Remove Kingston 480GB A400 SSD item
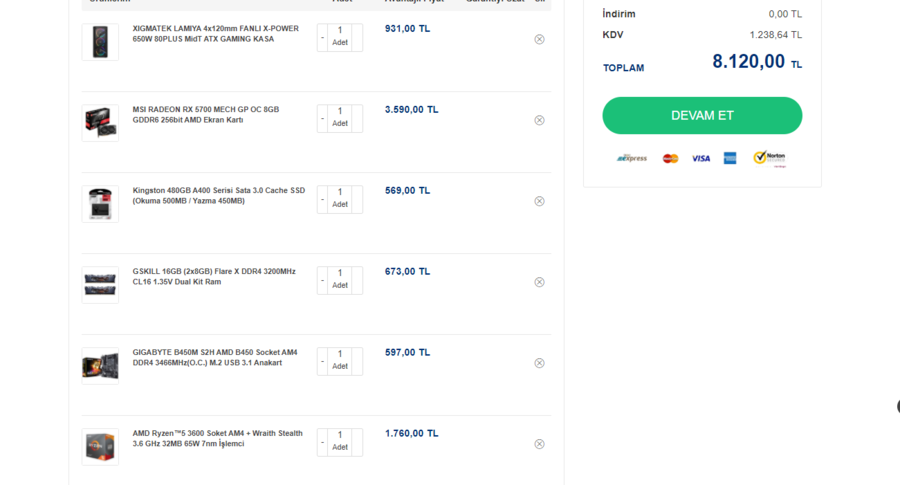The image size is (900, 485). [539, 201]
